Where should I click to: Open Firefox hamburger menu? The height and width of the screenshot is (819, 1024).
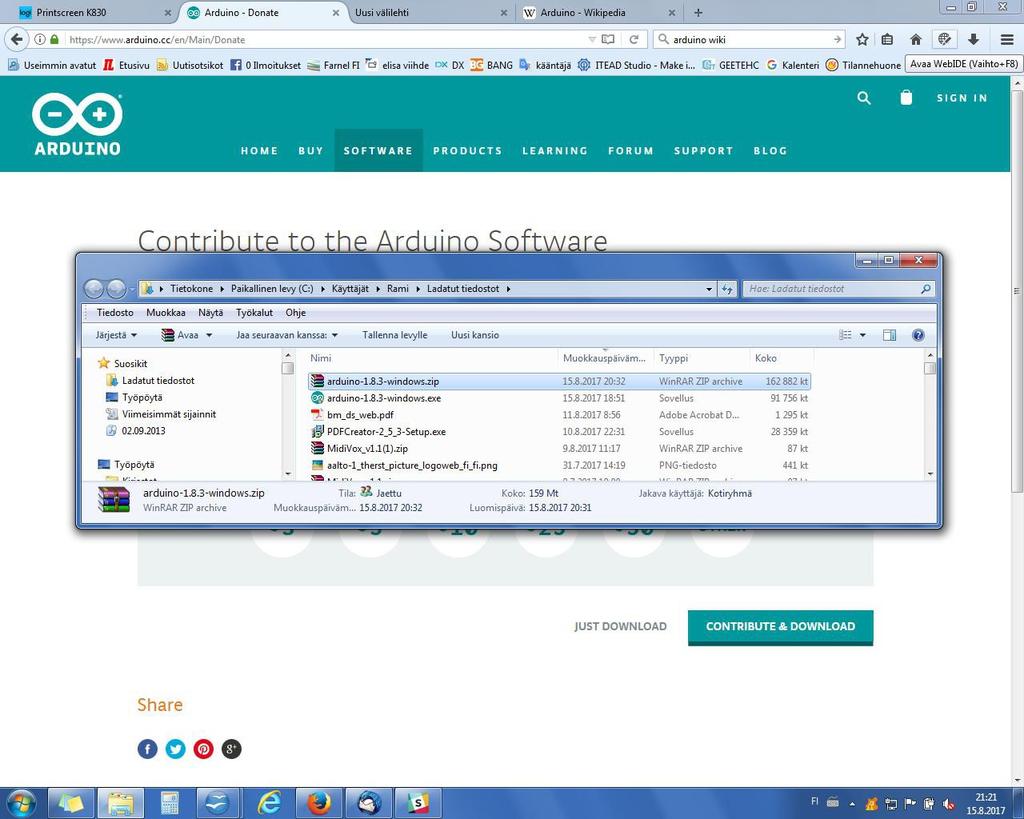(1007, 39)
